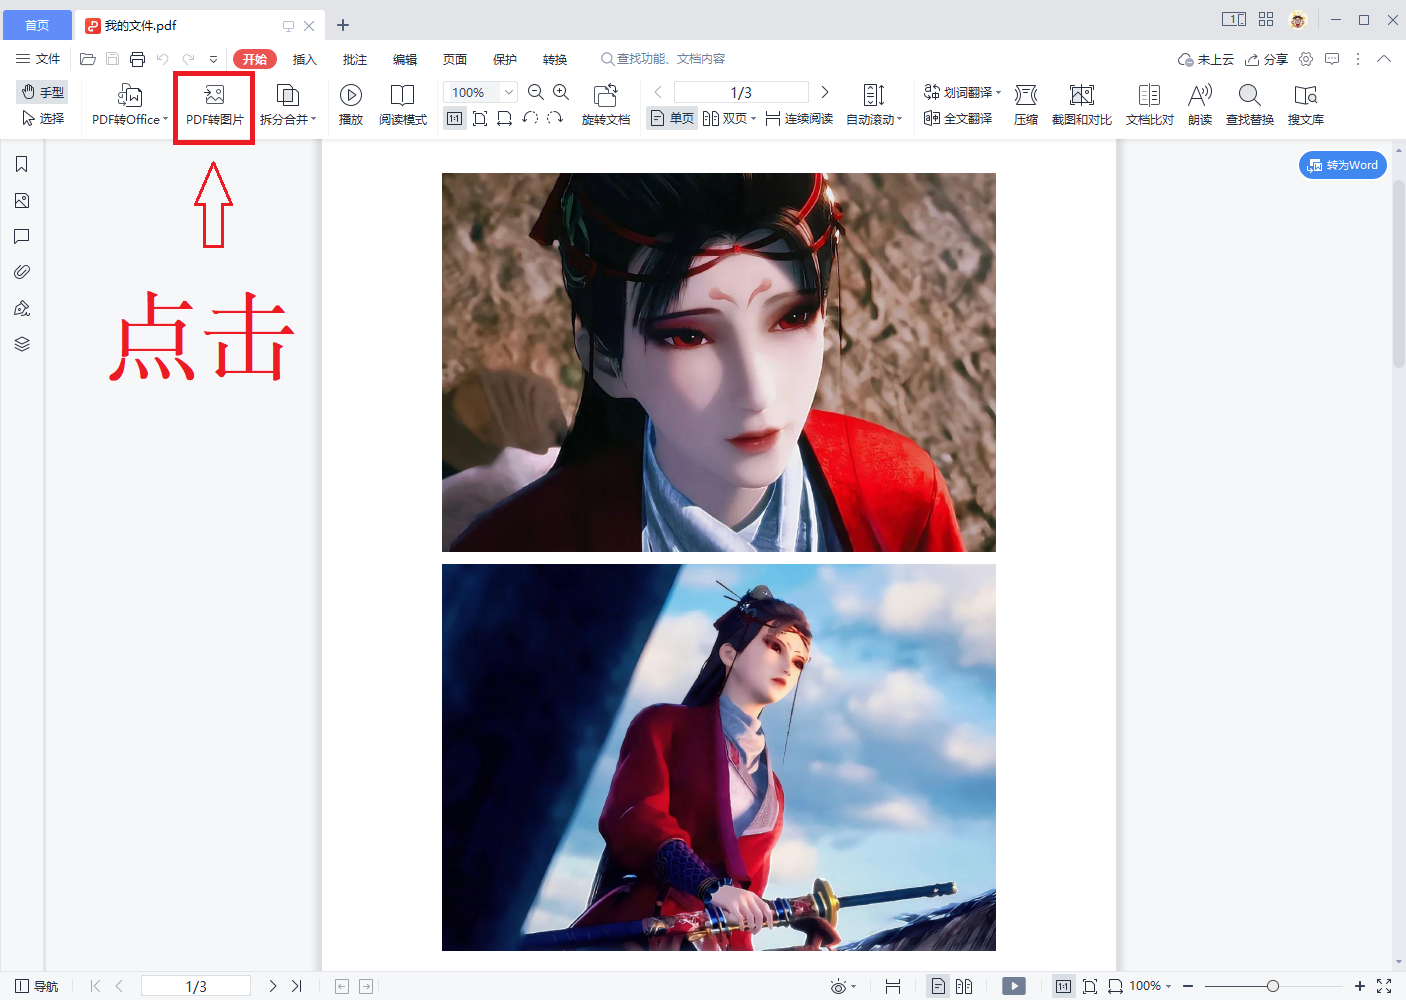
Task: Open the attachments paperclip panel
Action: click(22, 272)
